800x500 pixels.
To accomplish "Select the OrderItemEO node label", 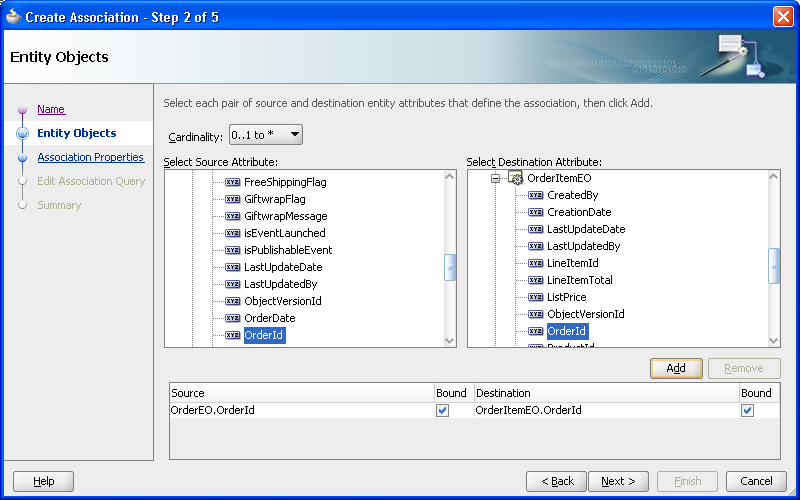I will pyautogui.click(x=559, y=178).
